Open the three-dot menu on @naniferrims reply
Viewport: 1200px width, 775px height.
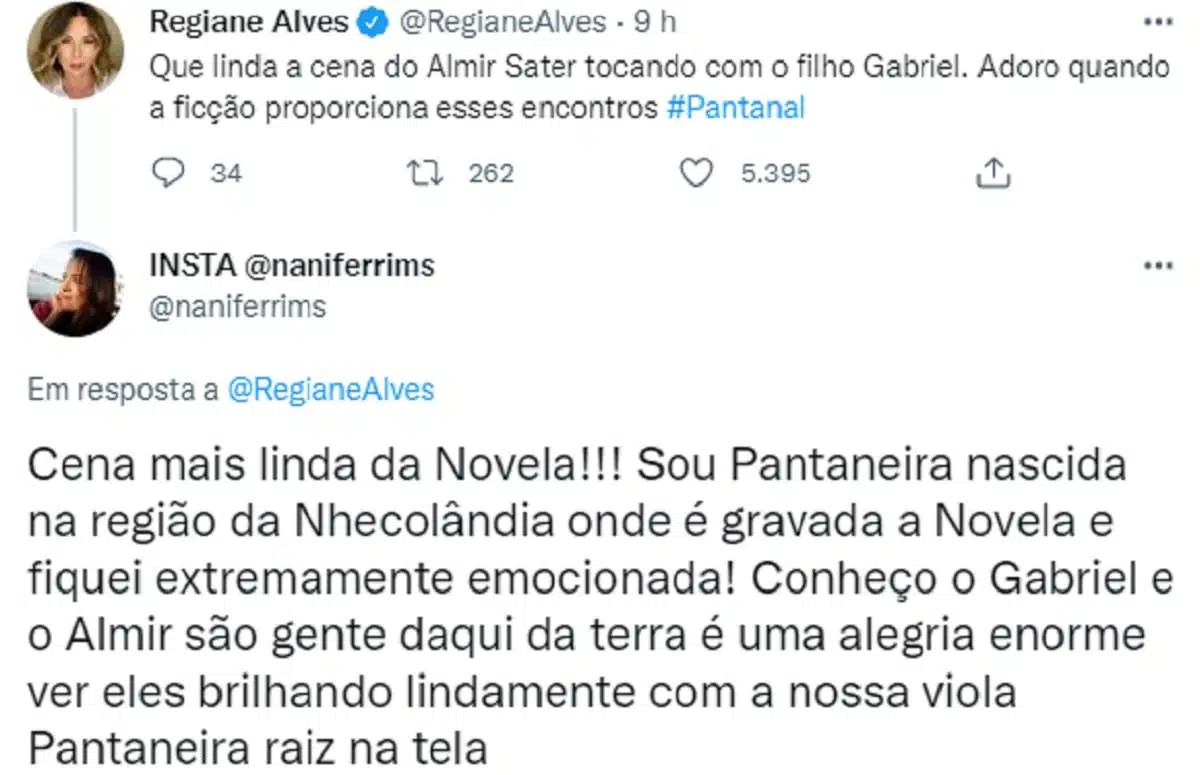click(x=1157, y=265)
